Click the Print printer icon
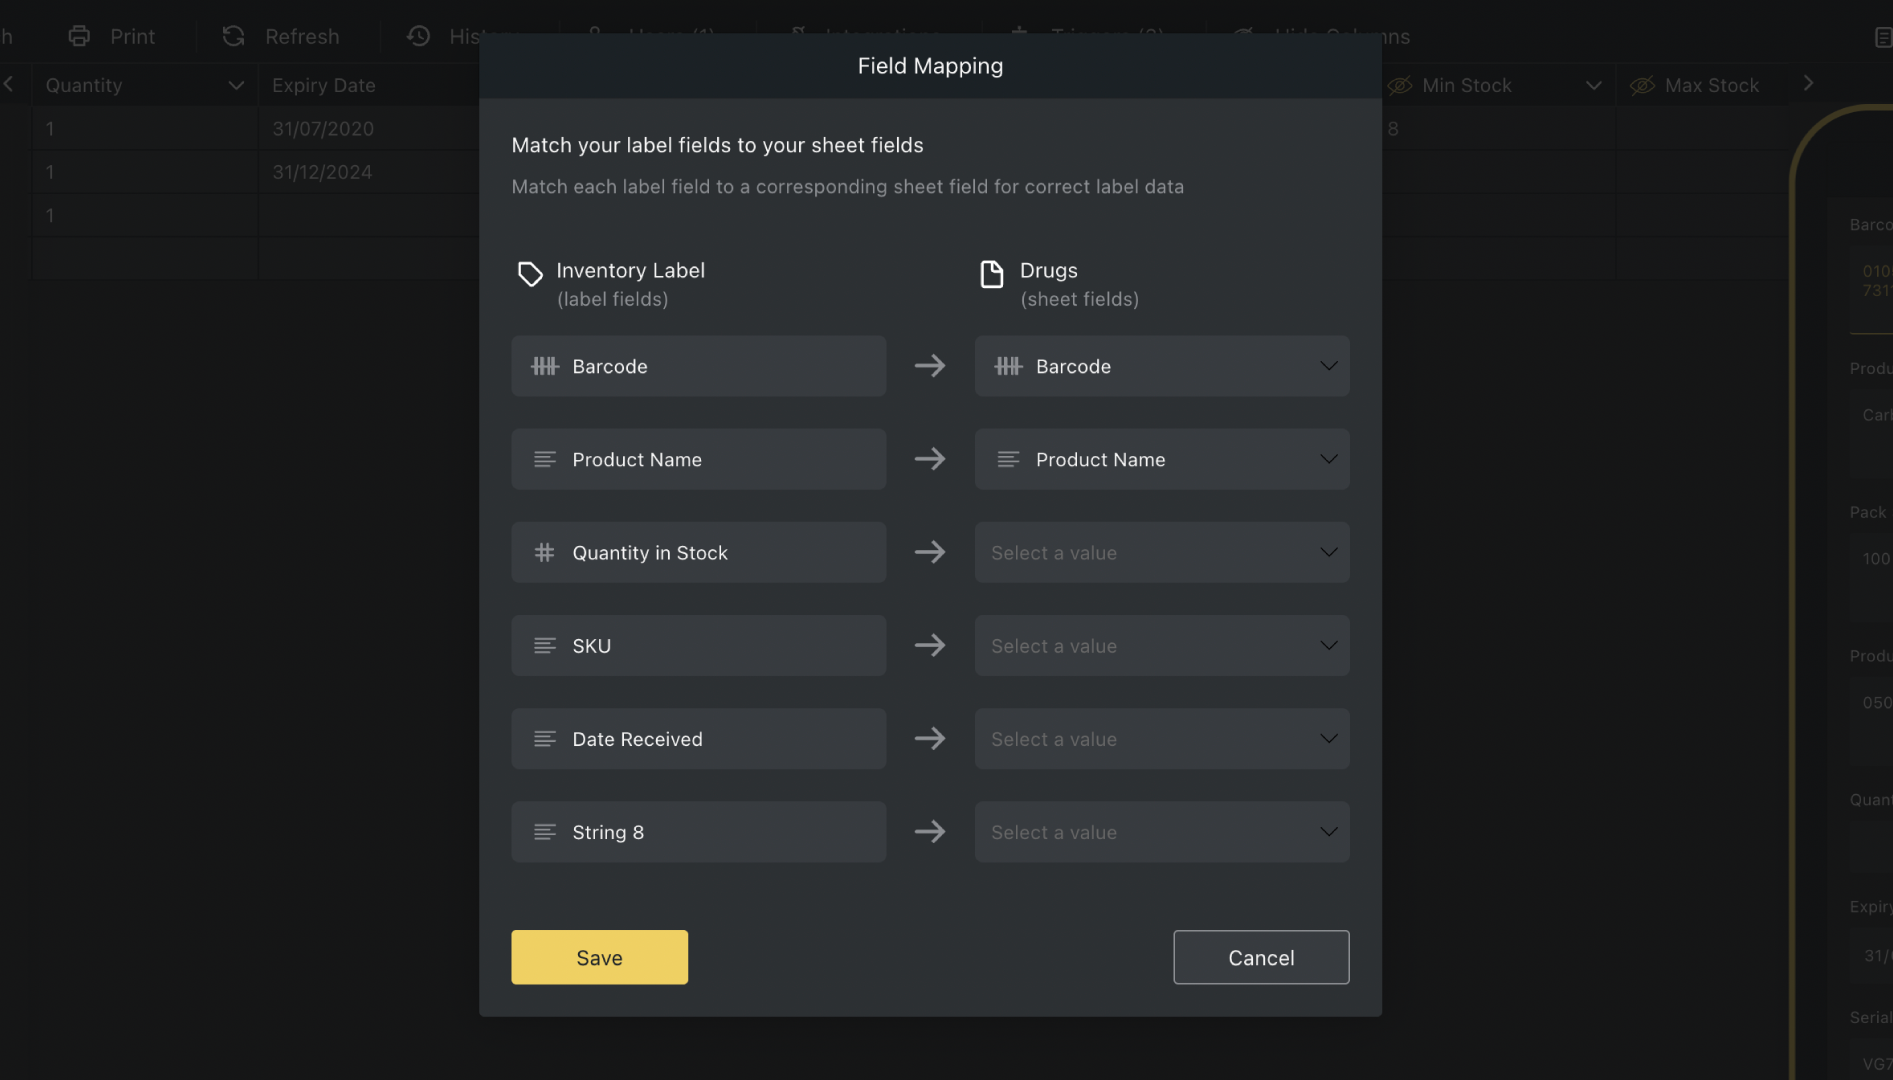The width and height of the screenshot is (1893, 1080). tap(79, 36)
